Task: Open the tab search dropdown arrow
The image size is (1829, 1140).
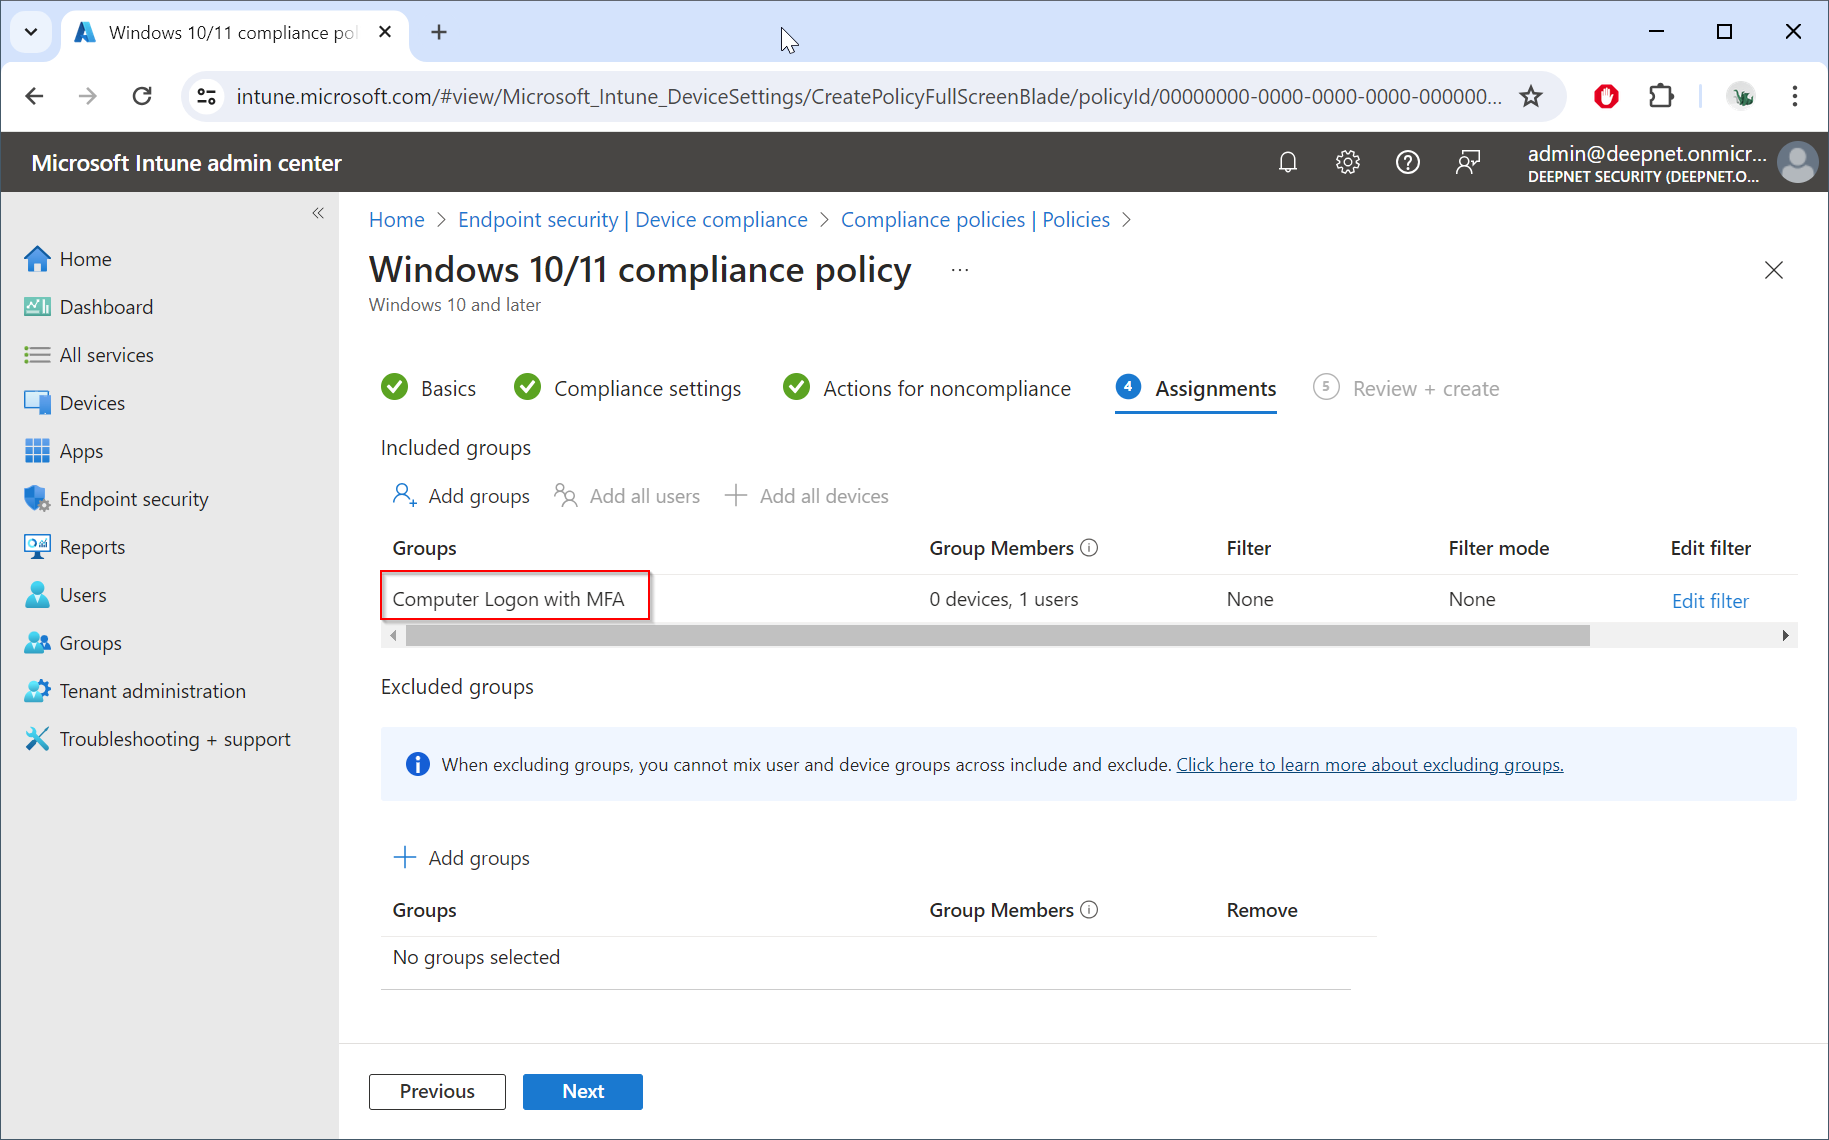Action: (x=31, y=32)
